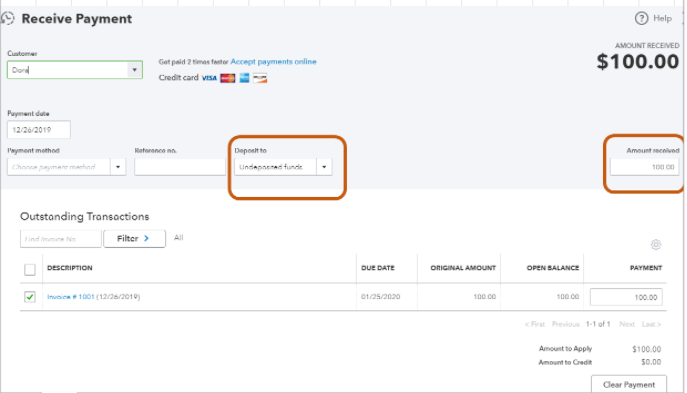
Task: Click the 1-1 of 1 pagination text
Action: (x=598, y=324)
